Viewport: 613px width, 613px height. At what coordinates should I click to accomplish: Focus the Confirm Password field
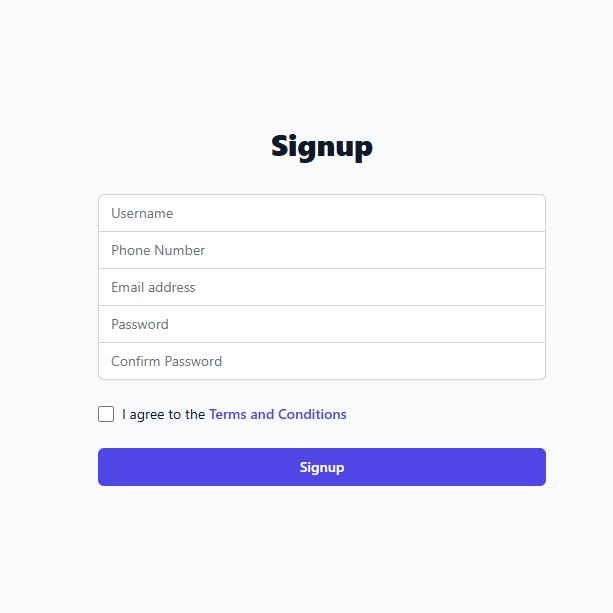321,361
